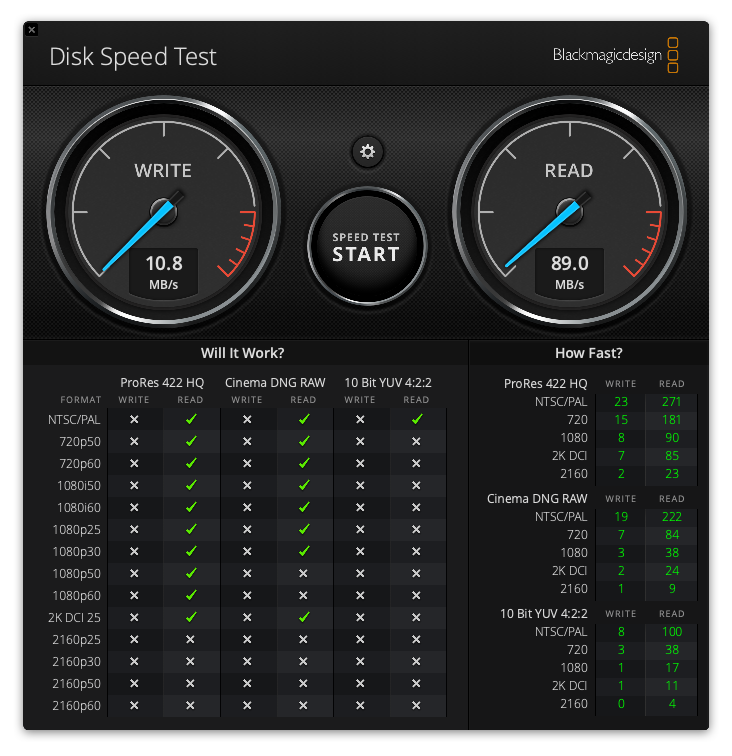
Task: Click 10 Bit YUV 2160 write value 0
Action: [621, 704]
